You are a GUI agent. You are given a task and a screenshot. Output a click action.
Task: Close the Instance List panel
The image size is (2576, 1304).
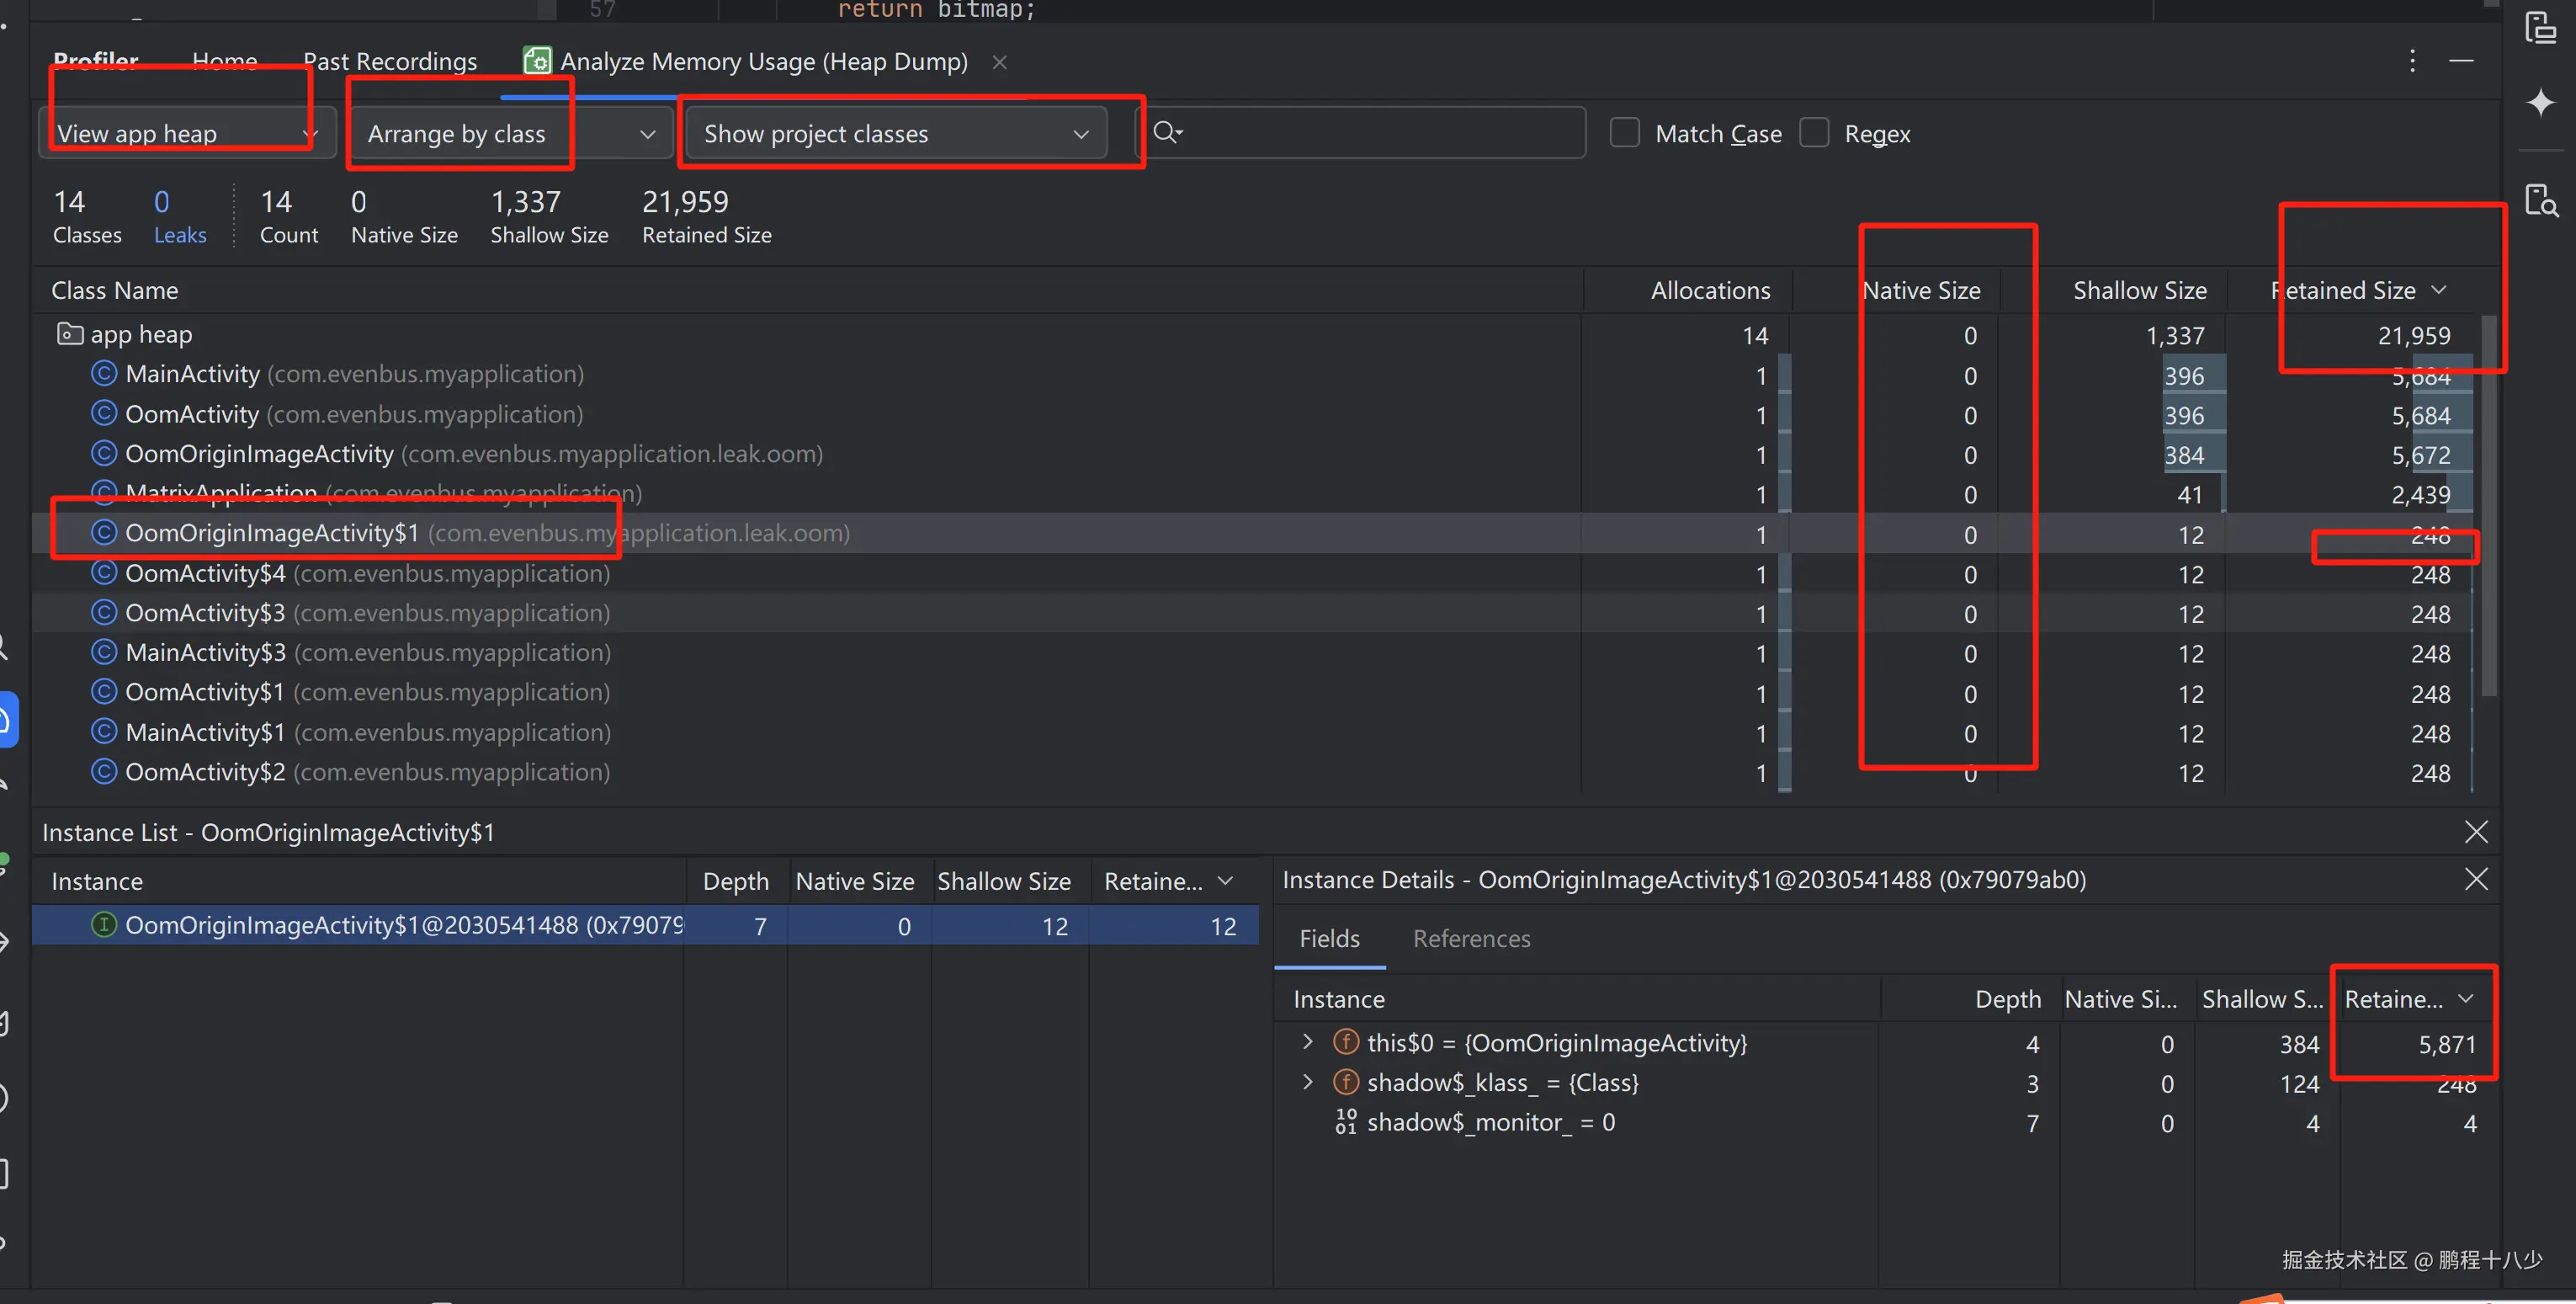tap(2476, 832)
